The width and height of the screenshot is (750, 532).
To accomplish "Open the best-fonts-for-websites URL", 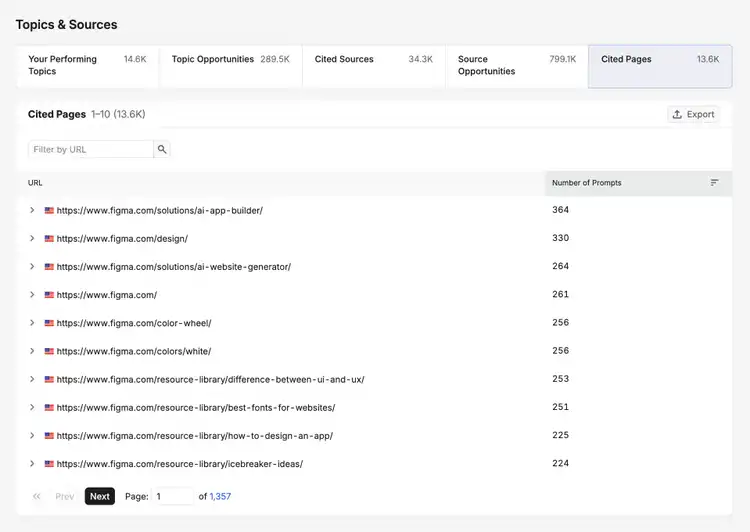I will 196,408.
